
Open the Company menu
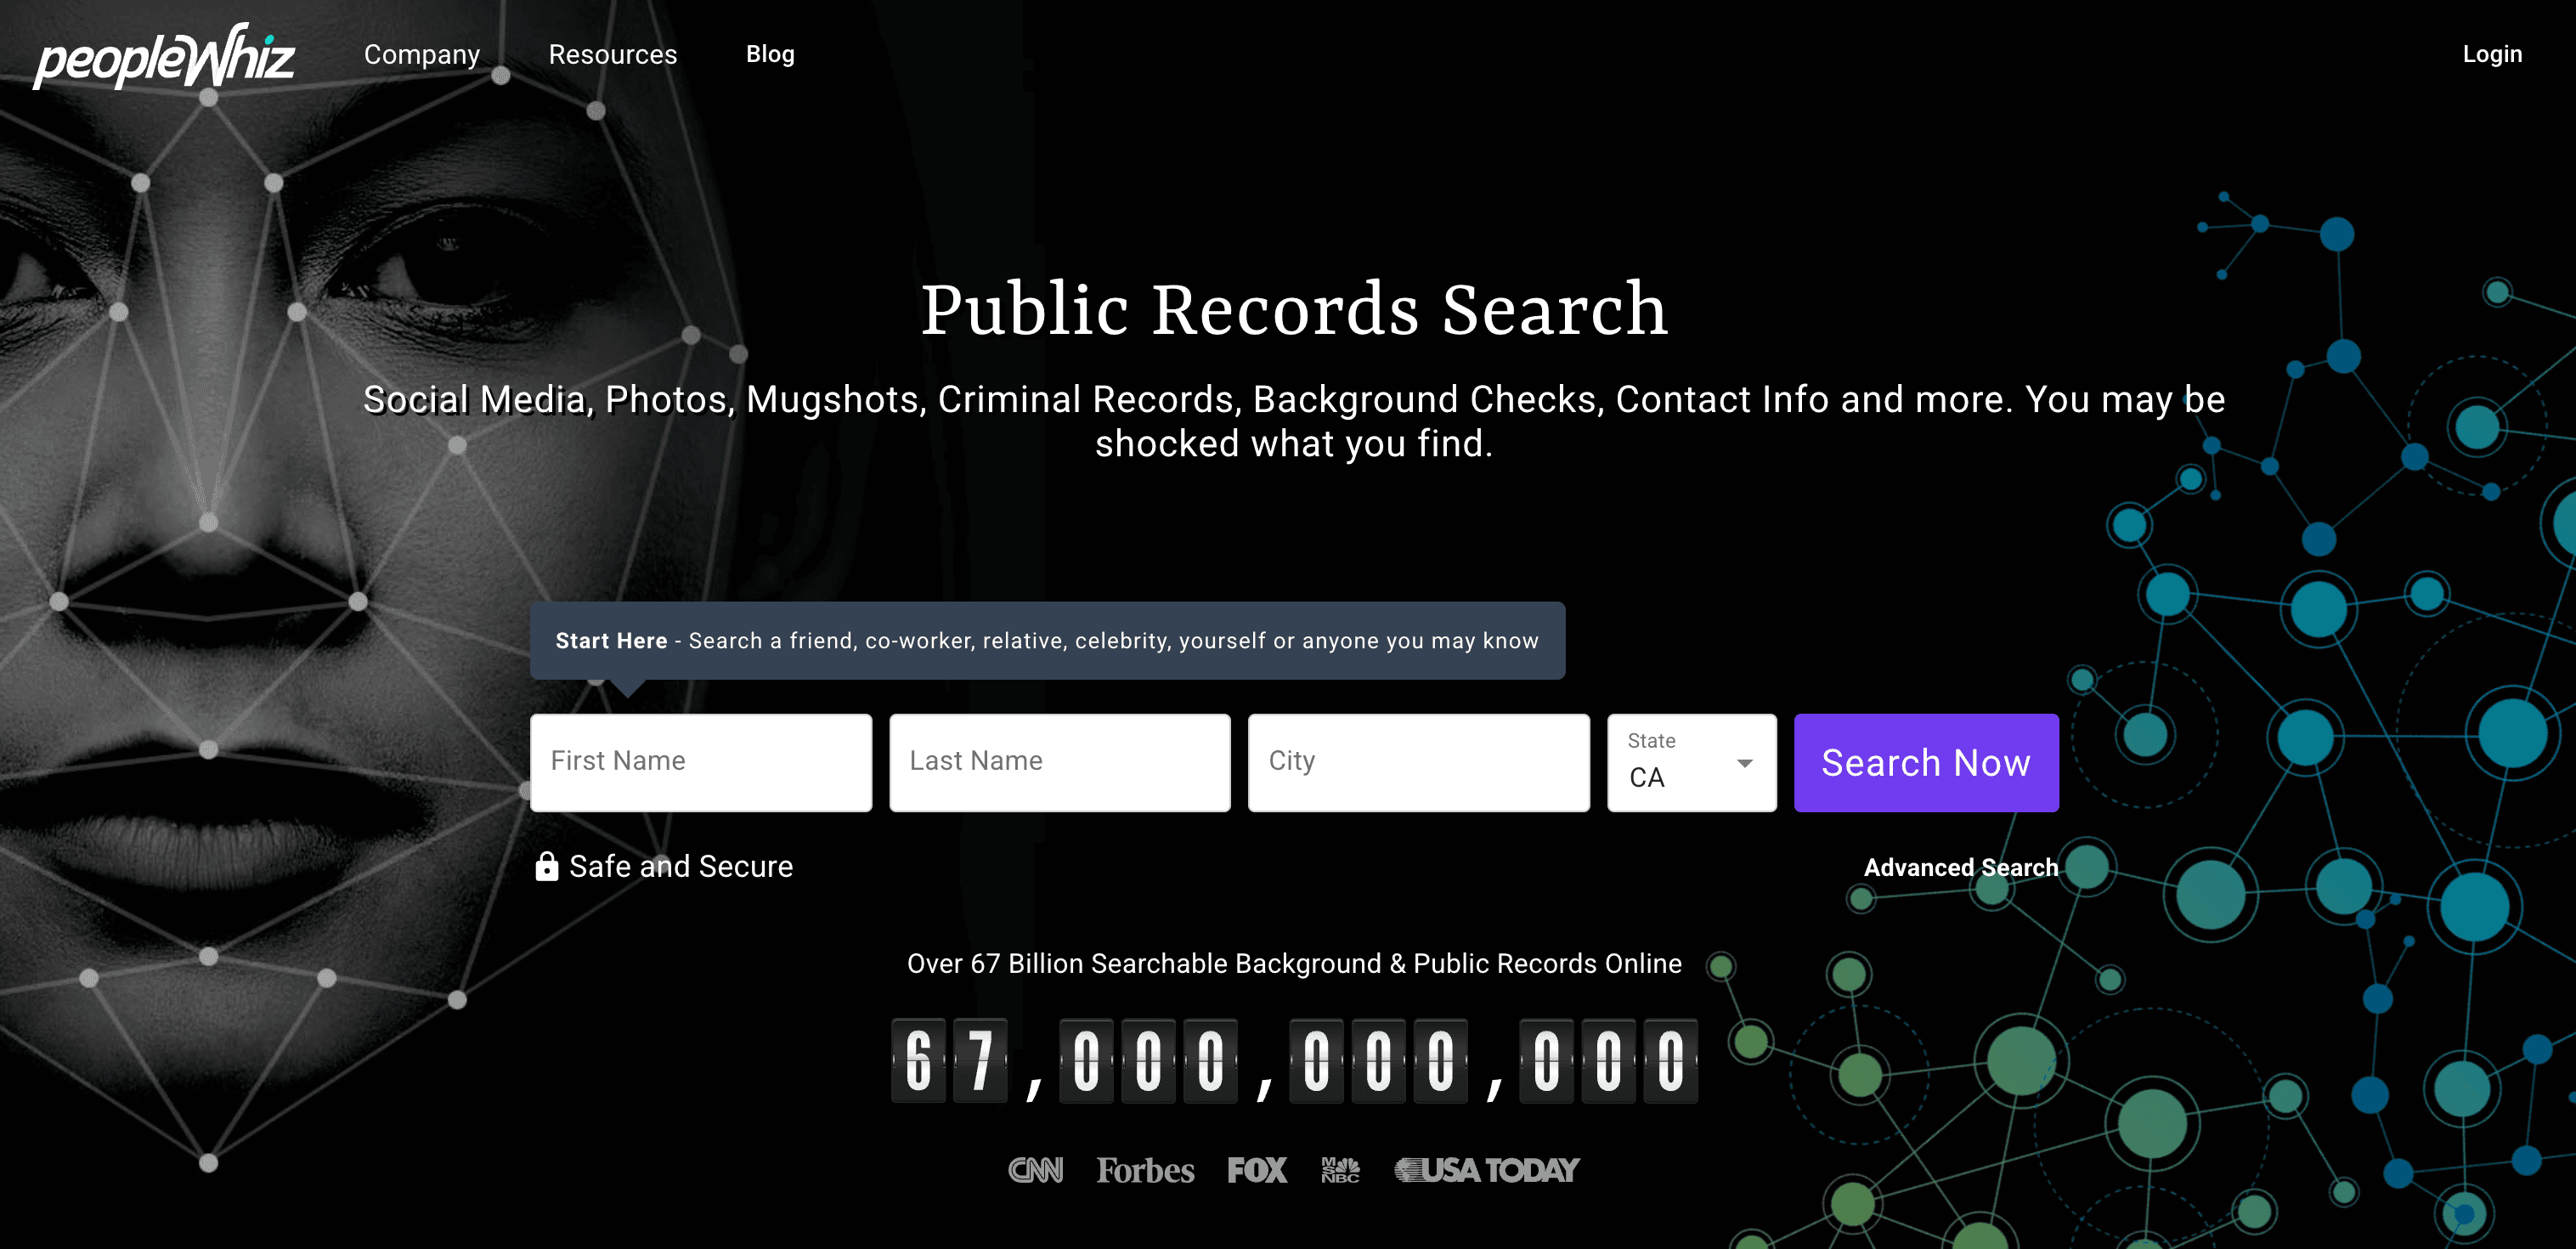pos(422,54)
